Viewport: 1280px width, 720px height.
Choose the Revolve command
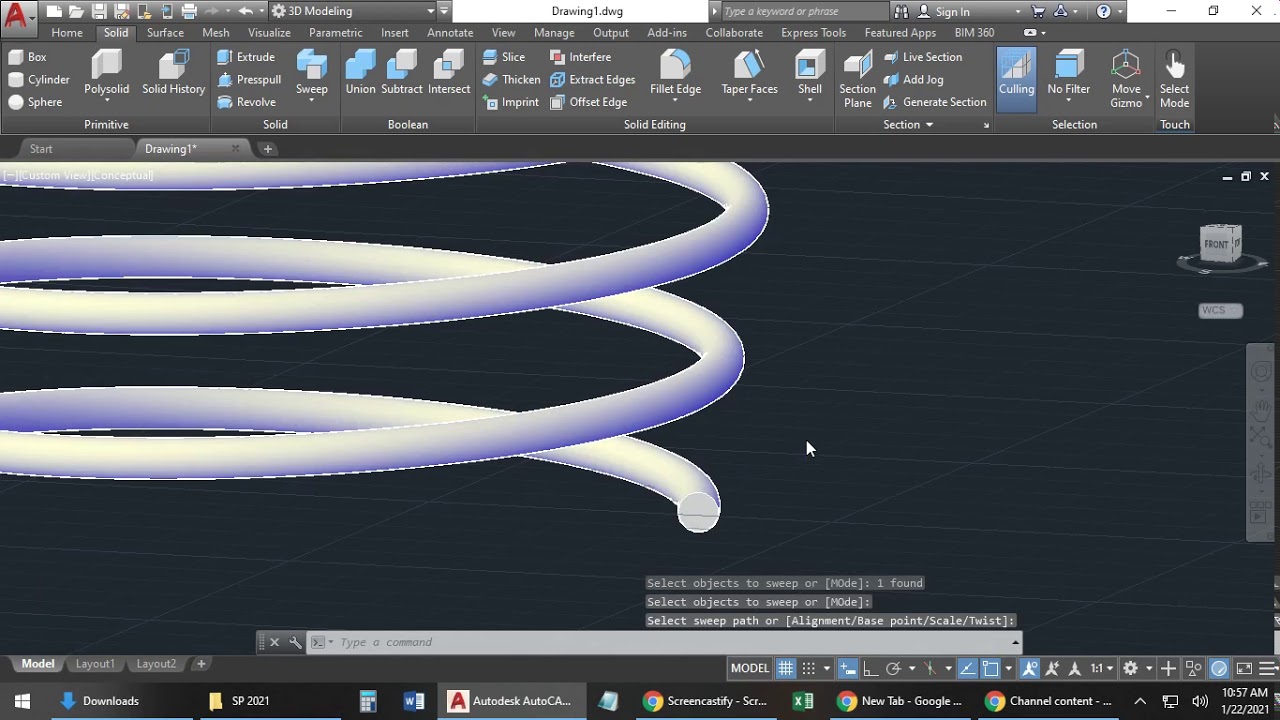246,102
